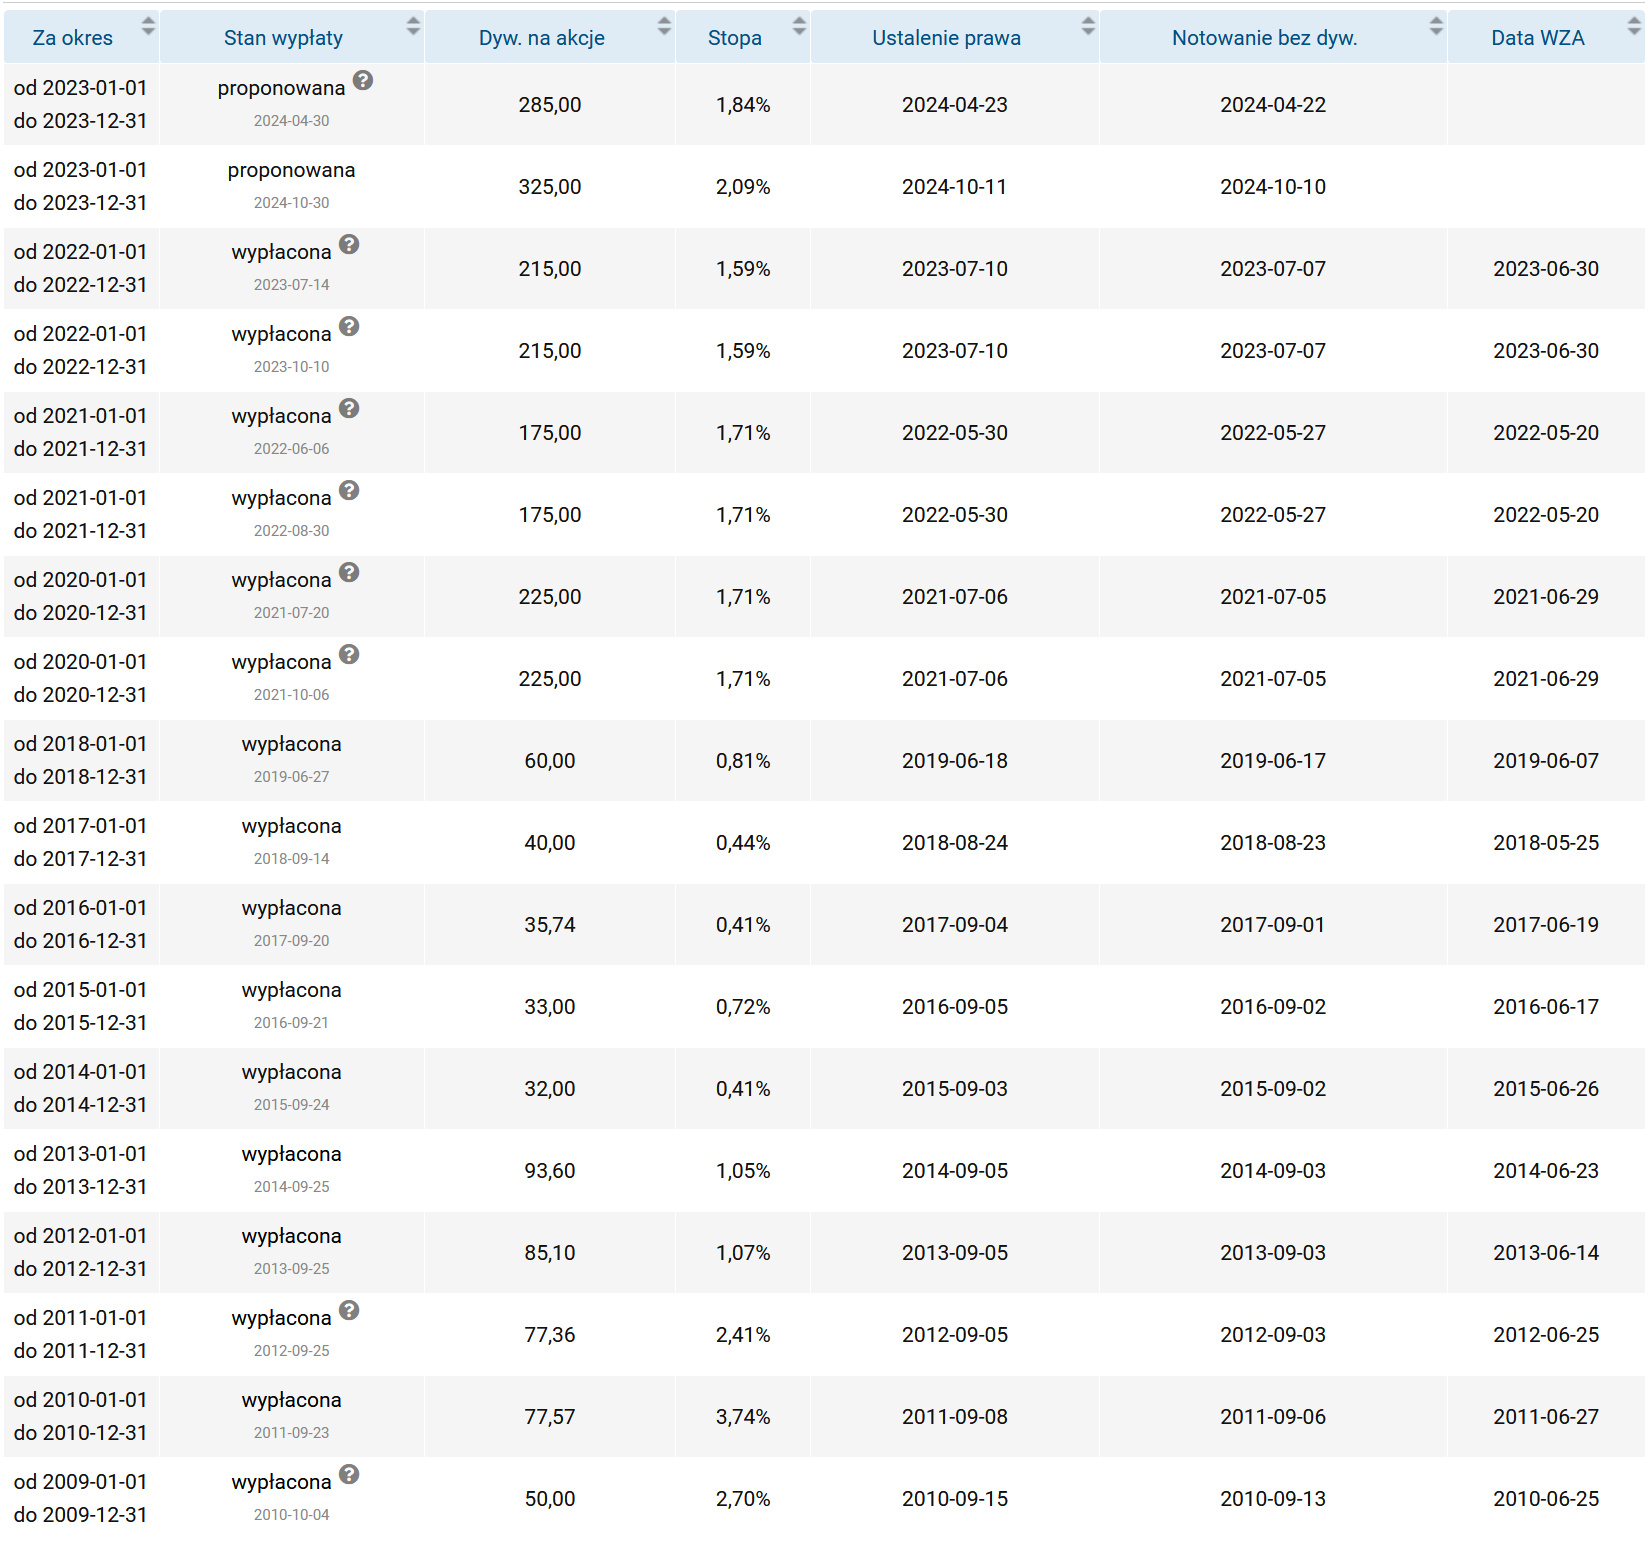Sort by Ustalenie prawa arrows
Image resolution: width=1650 pixels, height=1549 pixels.
[1089, 27]
